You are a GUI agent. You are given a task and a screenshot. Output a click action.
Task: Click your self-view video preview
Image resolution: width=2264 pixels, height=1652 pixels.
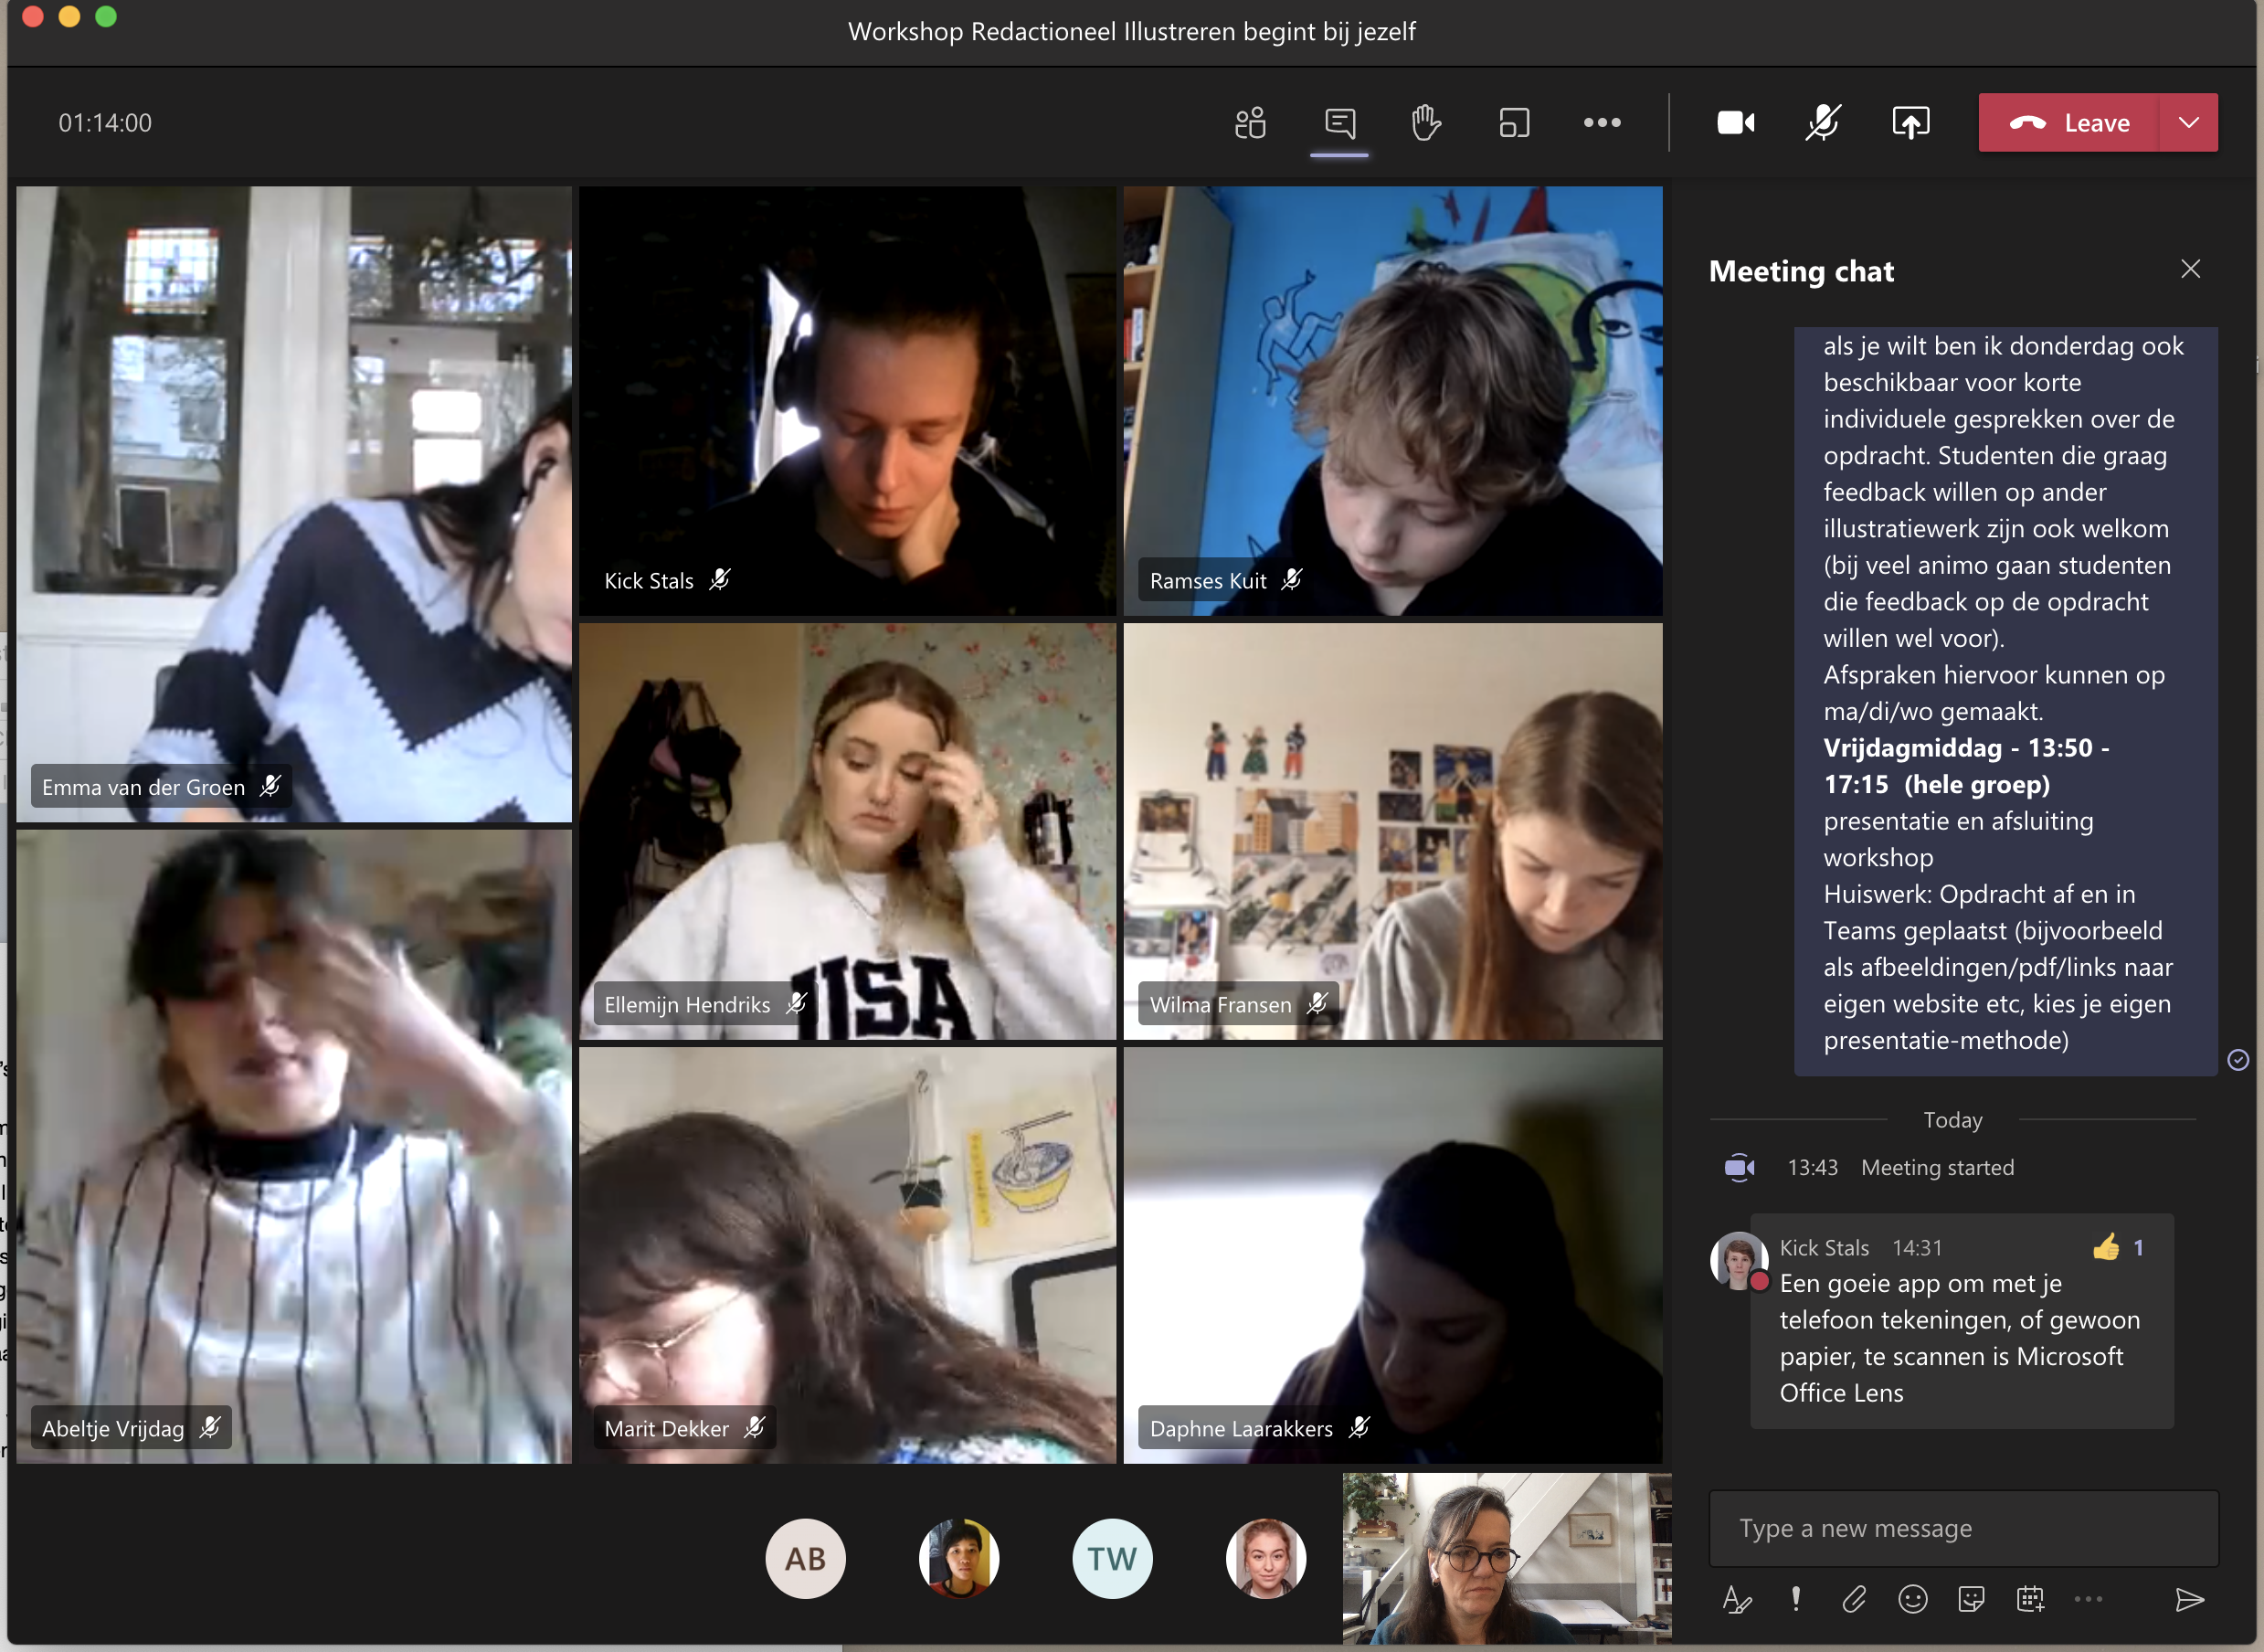coord(1506,1558)
